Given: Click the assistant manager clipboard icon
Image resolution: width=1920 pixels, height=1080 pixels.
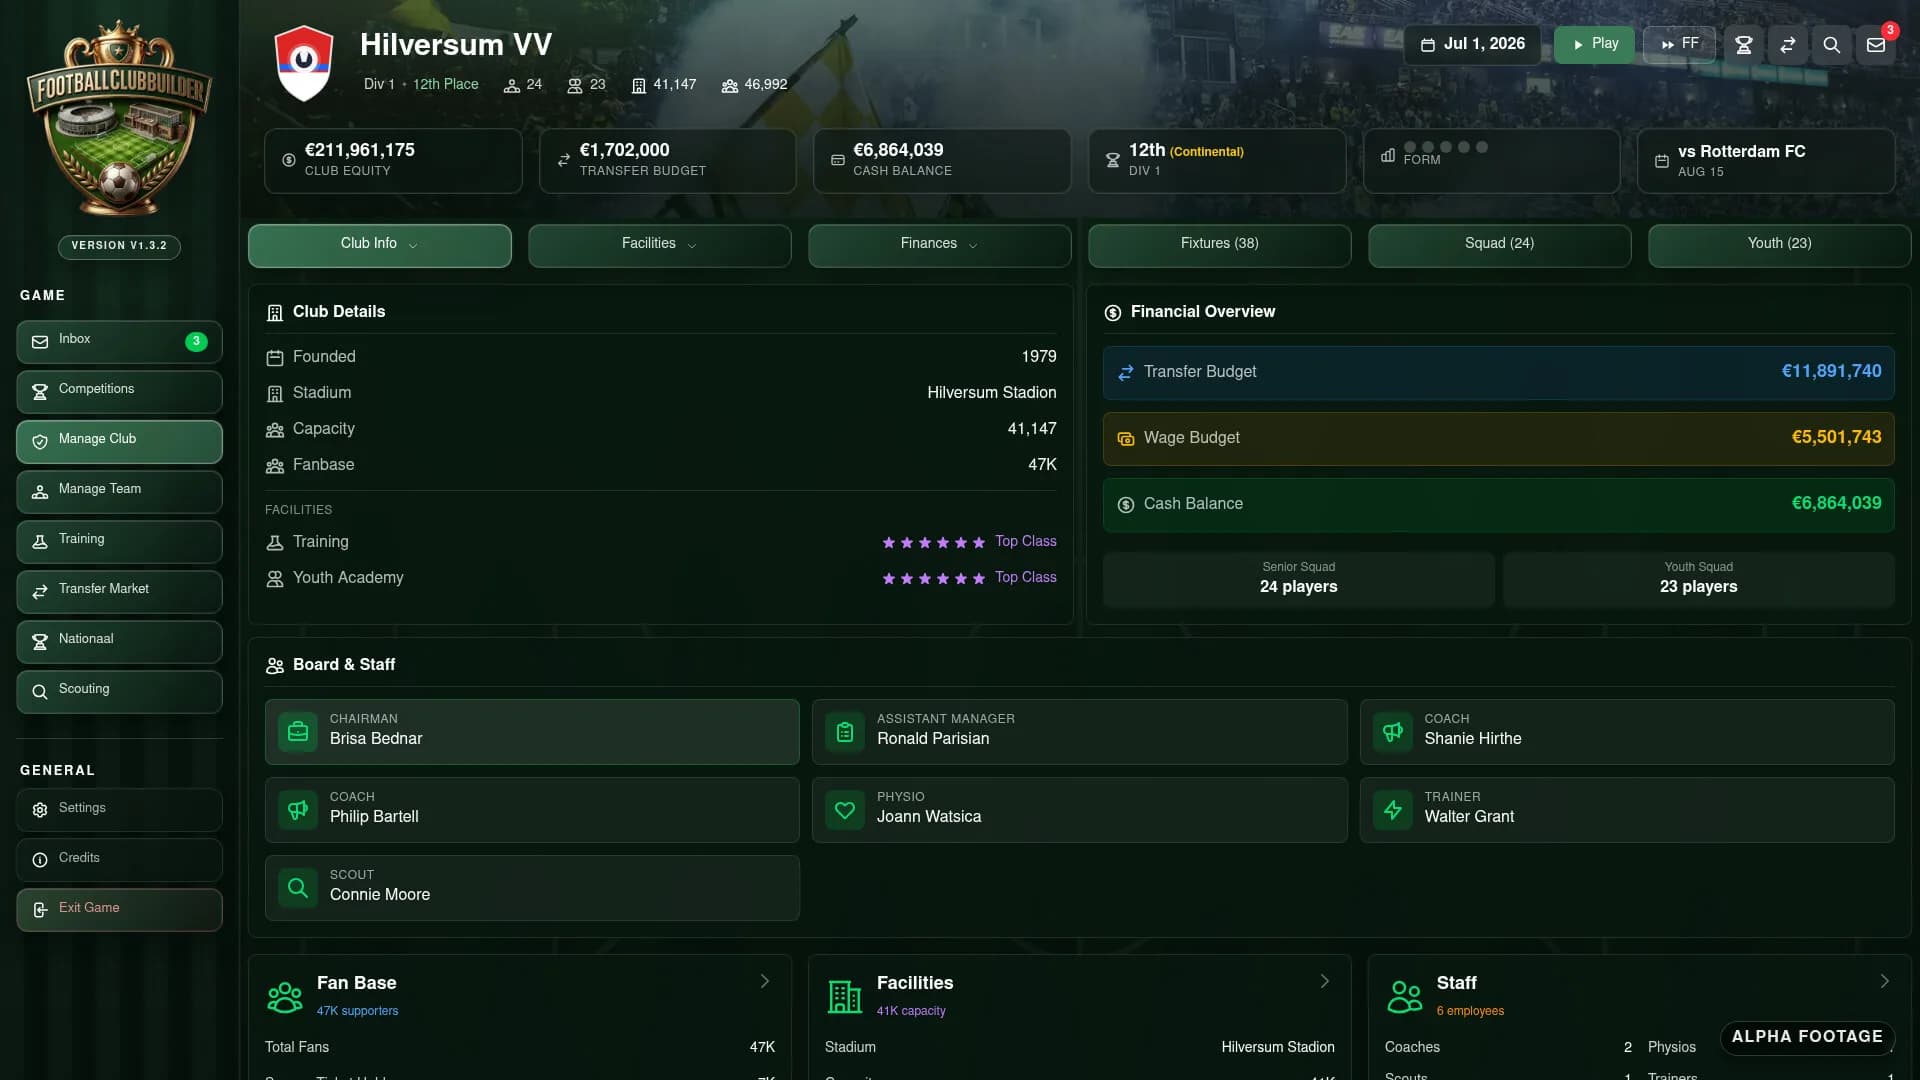Looking at the screenshot, I should click(845, 732).
